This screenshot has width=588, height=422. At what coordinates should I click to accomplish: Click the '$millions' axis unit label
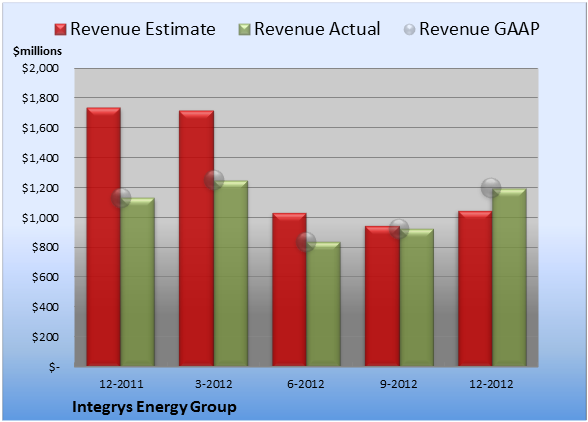coord(37,51)
